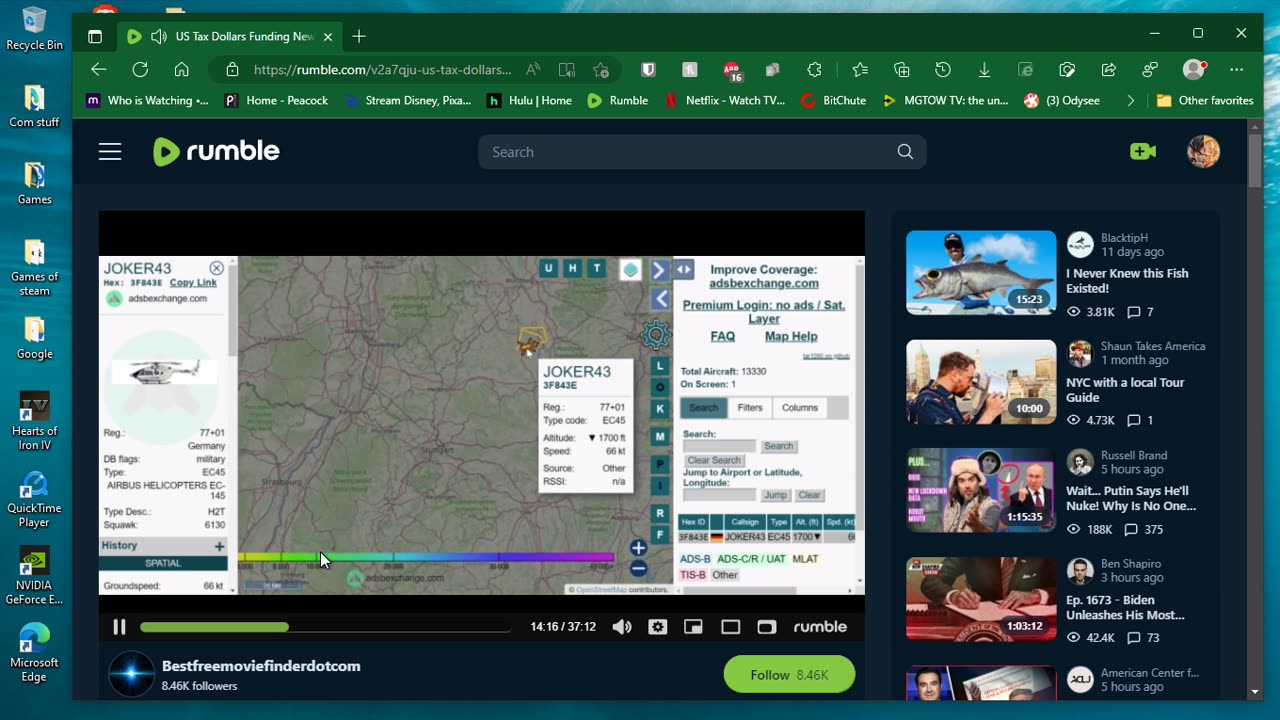Share this page
This screenshot has height=720, width=1280.
tap(1108, 70)
